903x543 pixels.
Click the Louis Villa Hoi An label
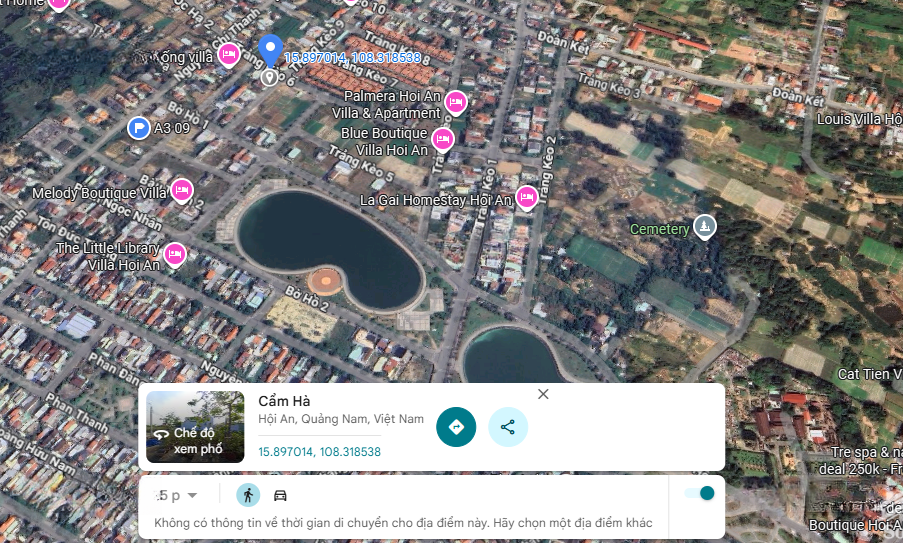tap(858, 119)
